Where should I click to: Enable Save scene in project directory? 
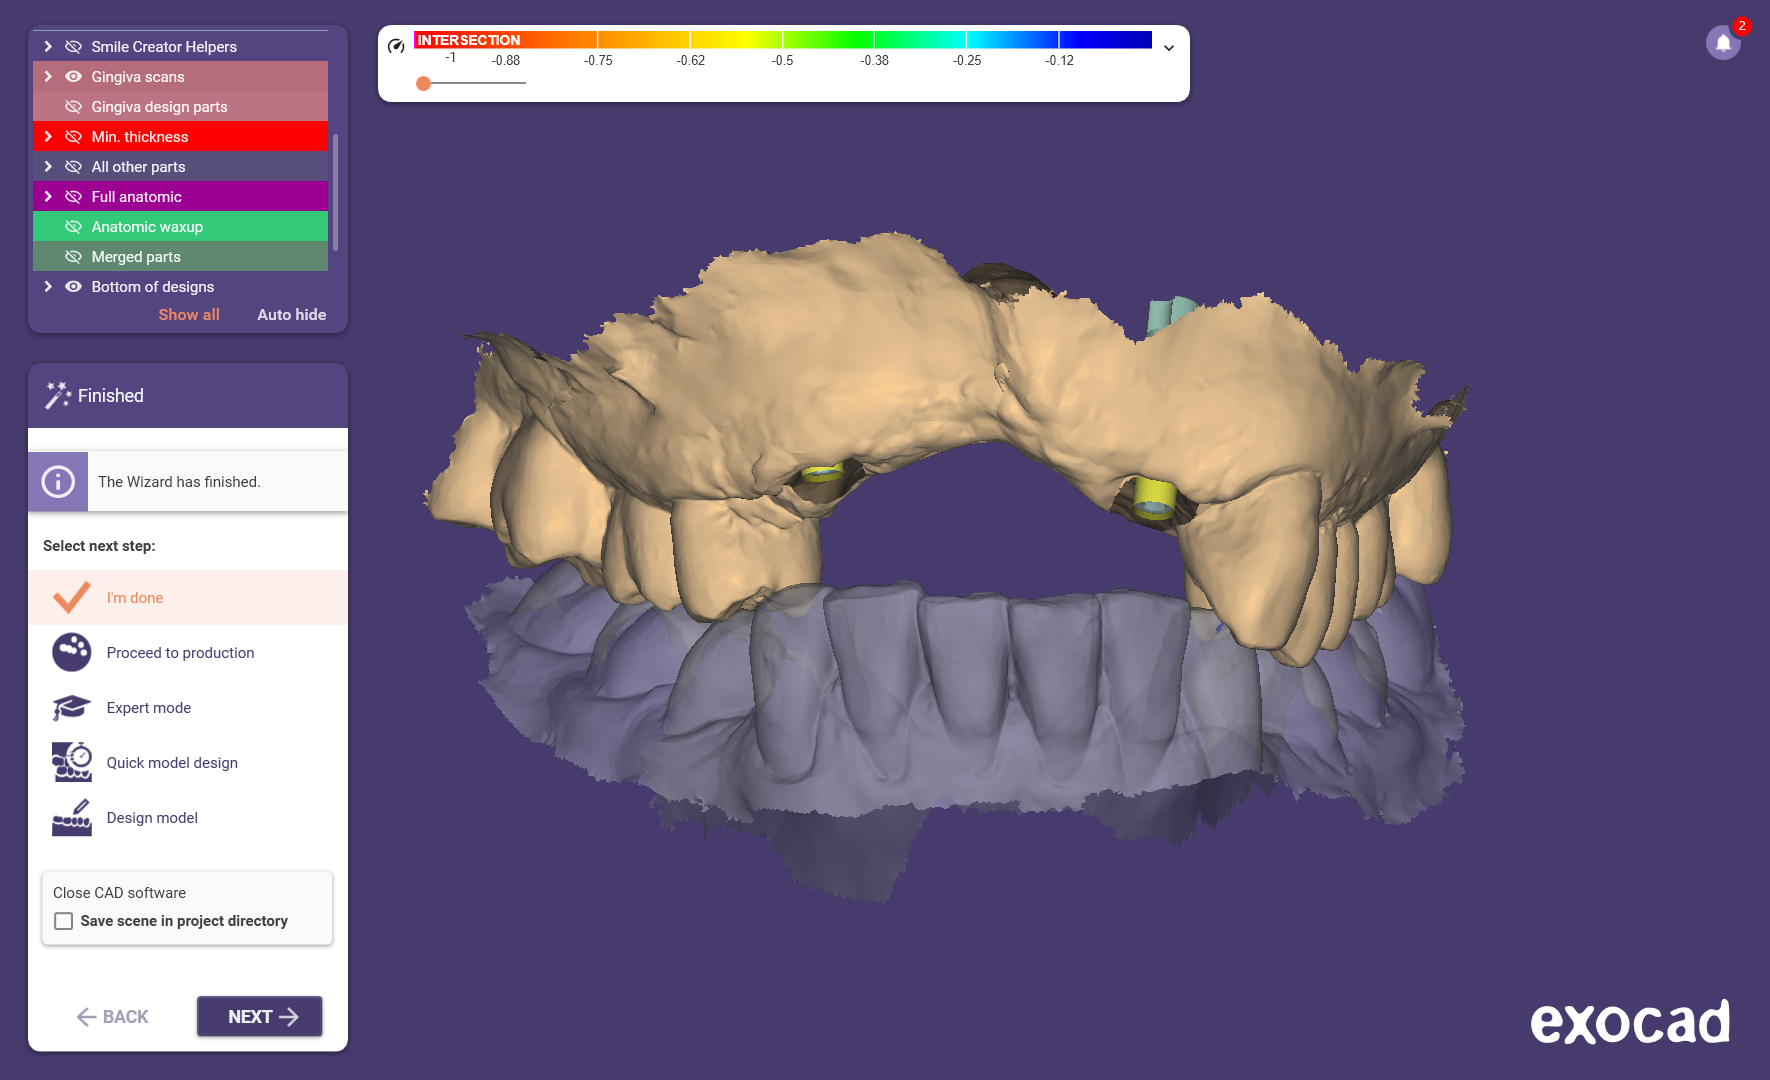click(x=64, y=921)
